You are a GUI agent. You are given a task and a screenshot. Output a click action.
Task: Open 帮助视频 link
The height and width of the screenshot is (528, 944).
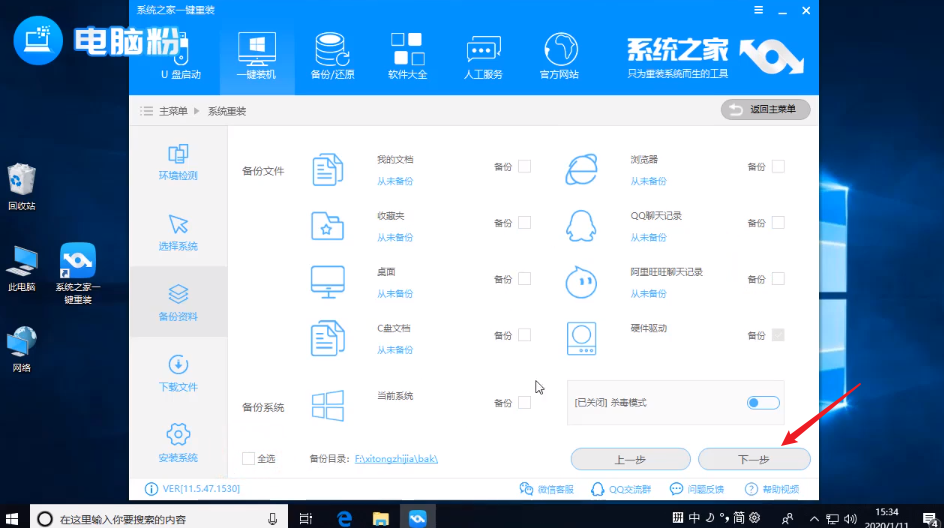coord(772,489)
